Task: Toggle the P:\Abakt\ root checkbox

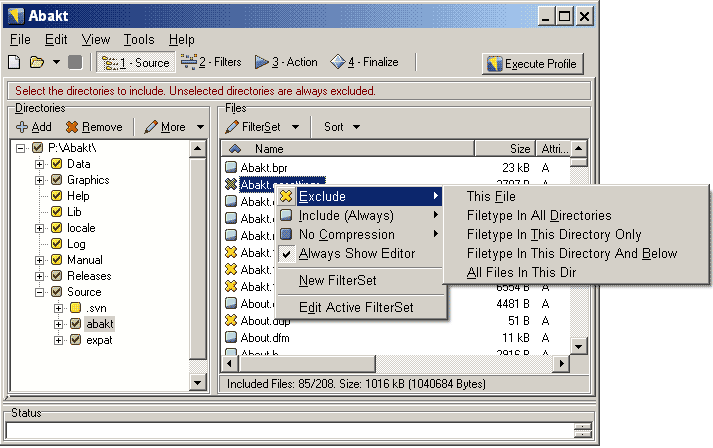Action: pos(38,148)
